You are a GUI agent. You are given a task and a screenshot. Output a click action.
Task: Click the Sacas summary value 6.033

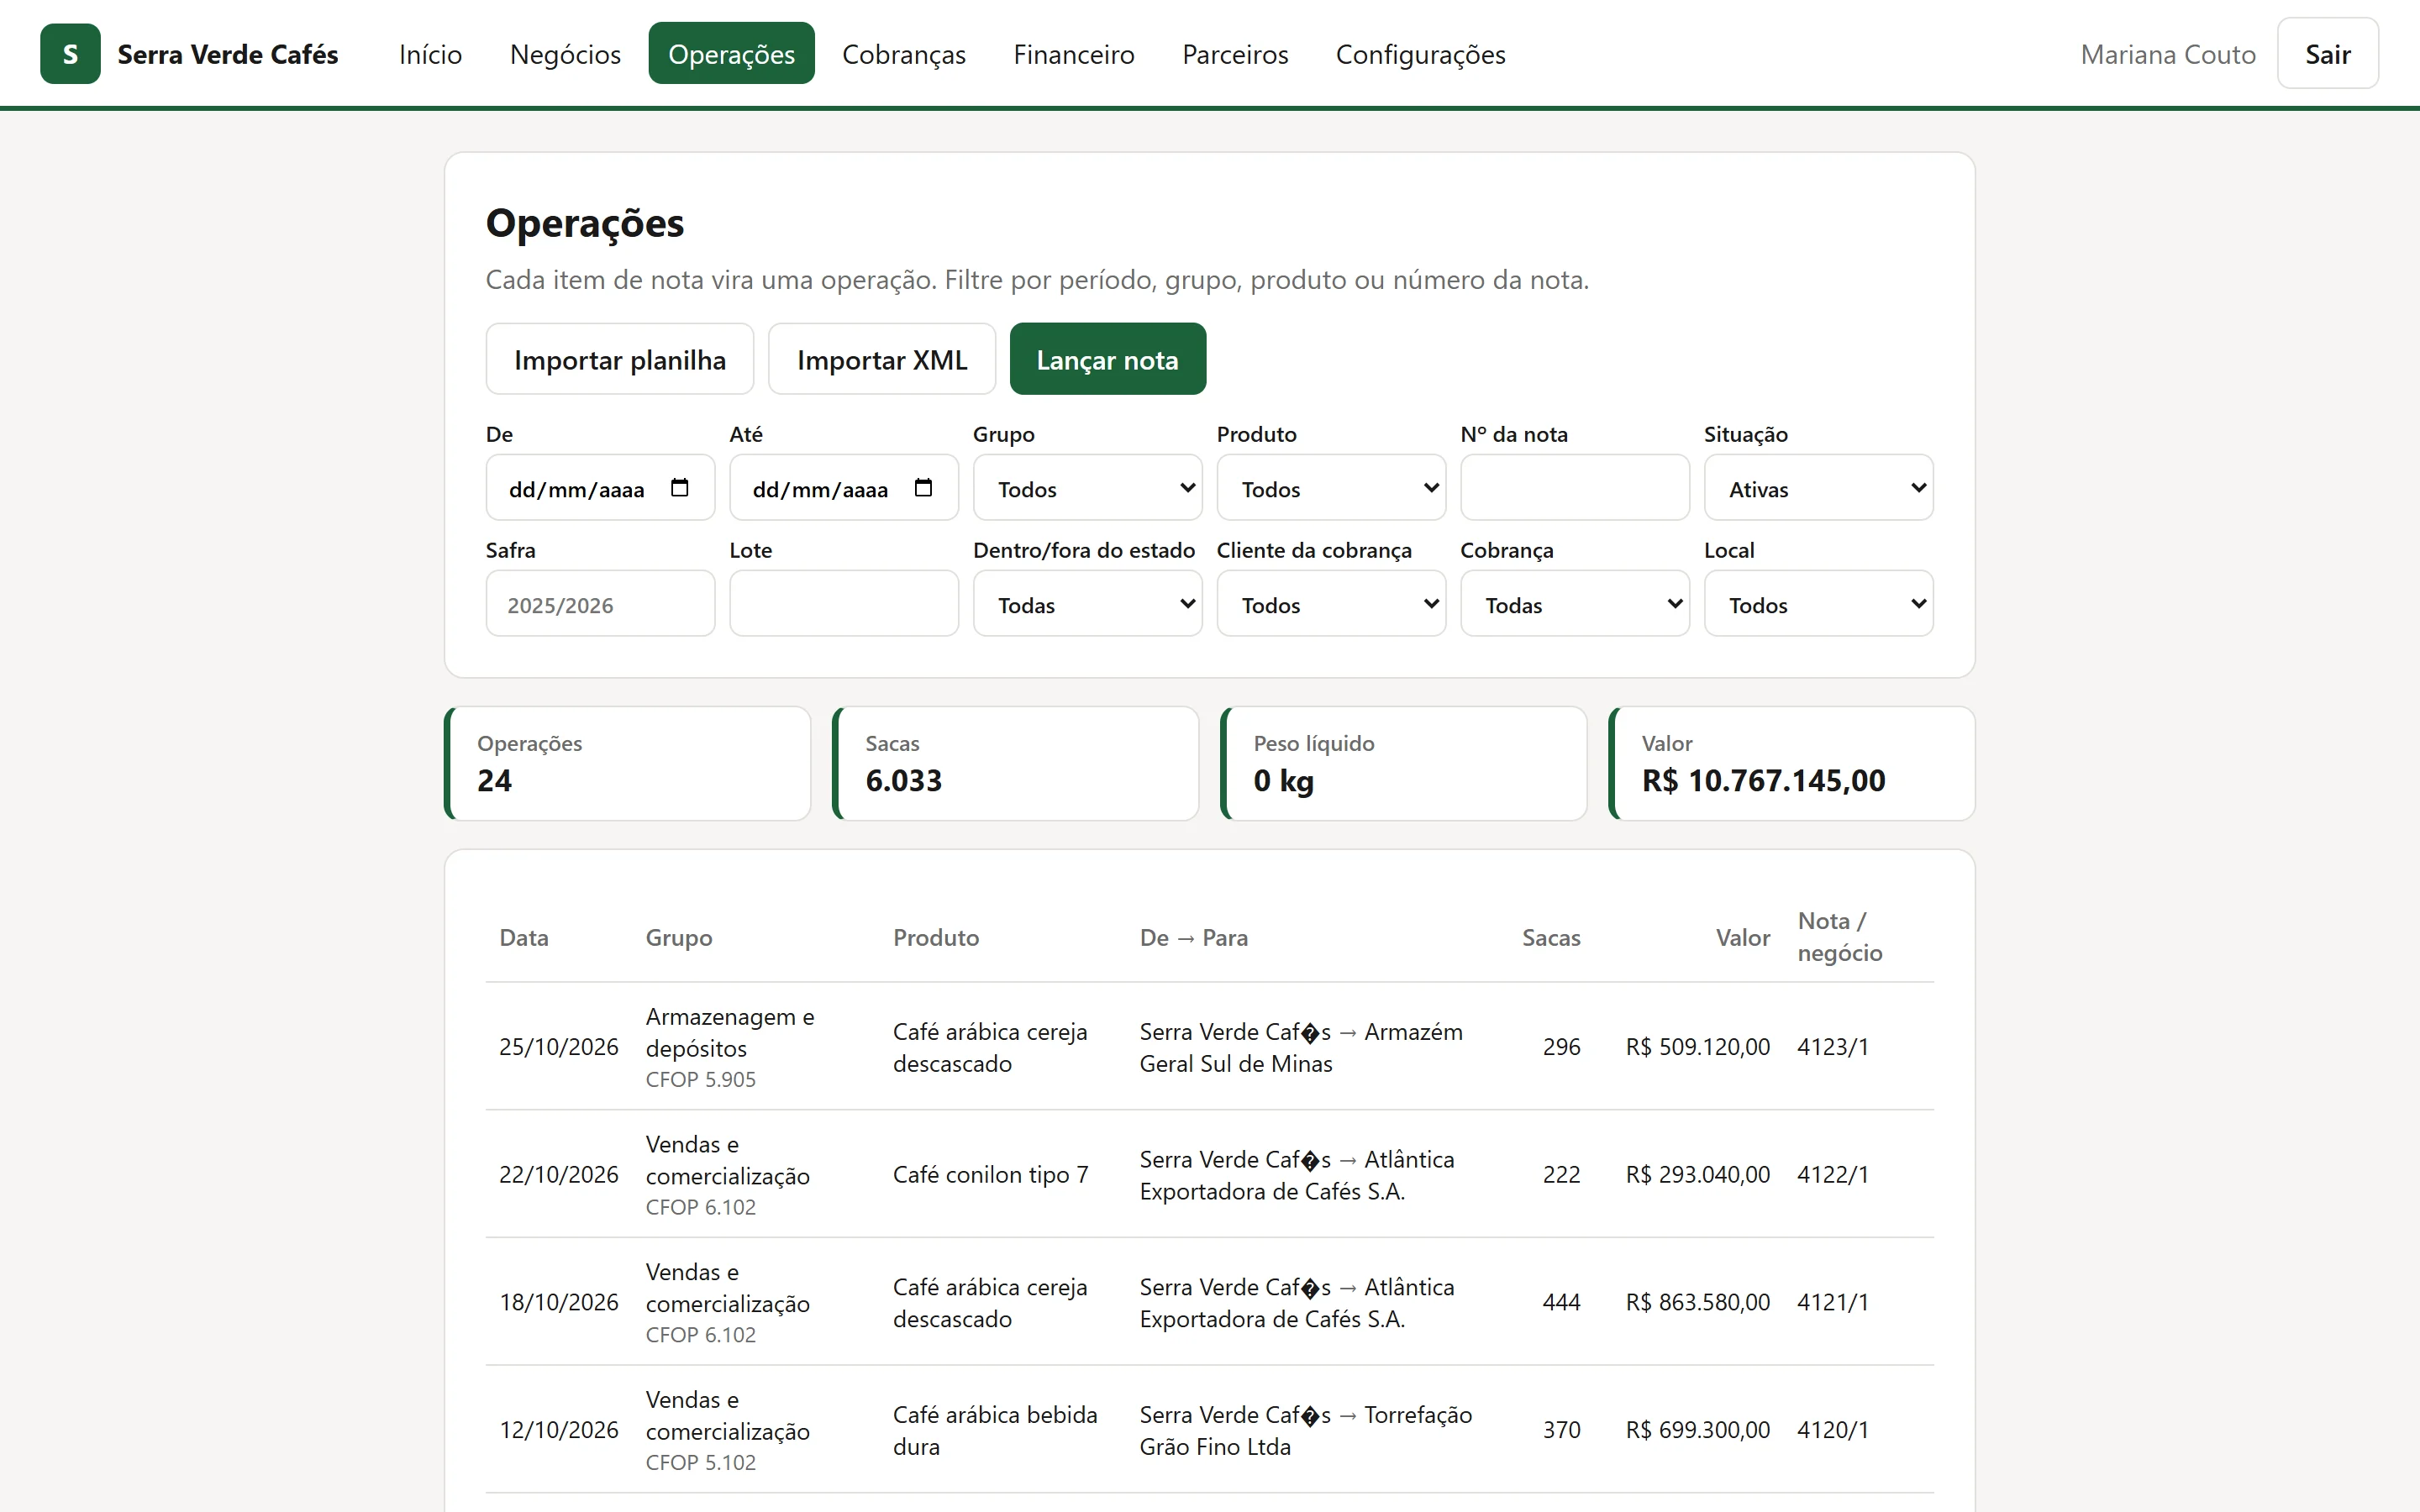tap(903, 781)
